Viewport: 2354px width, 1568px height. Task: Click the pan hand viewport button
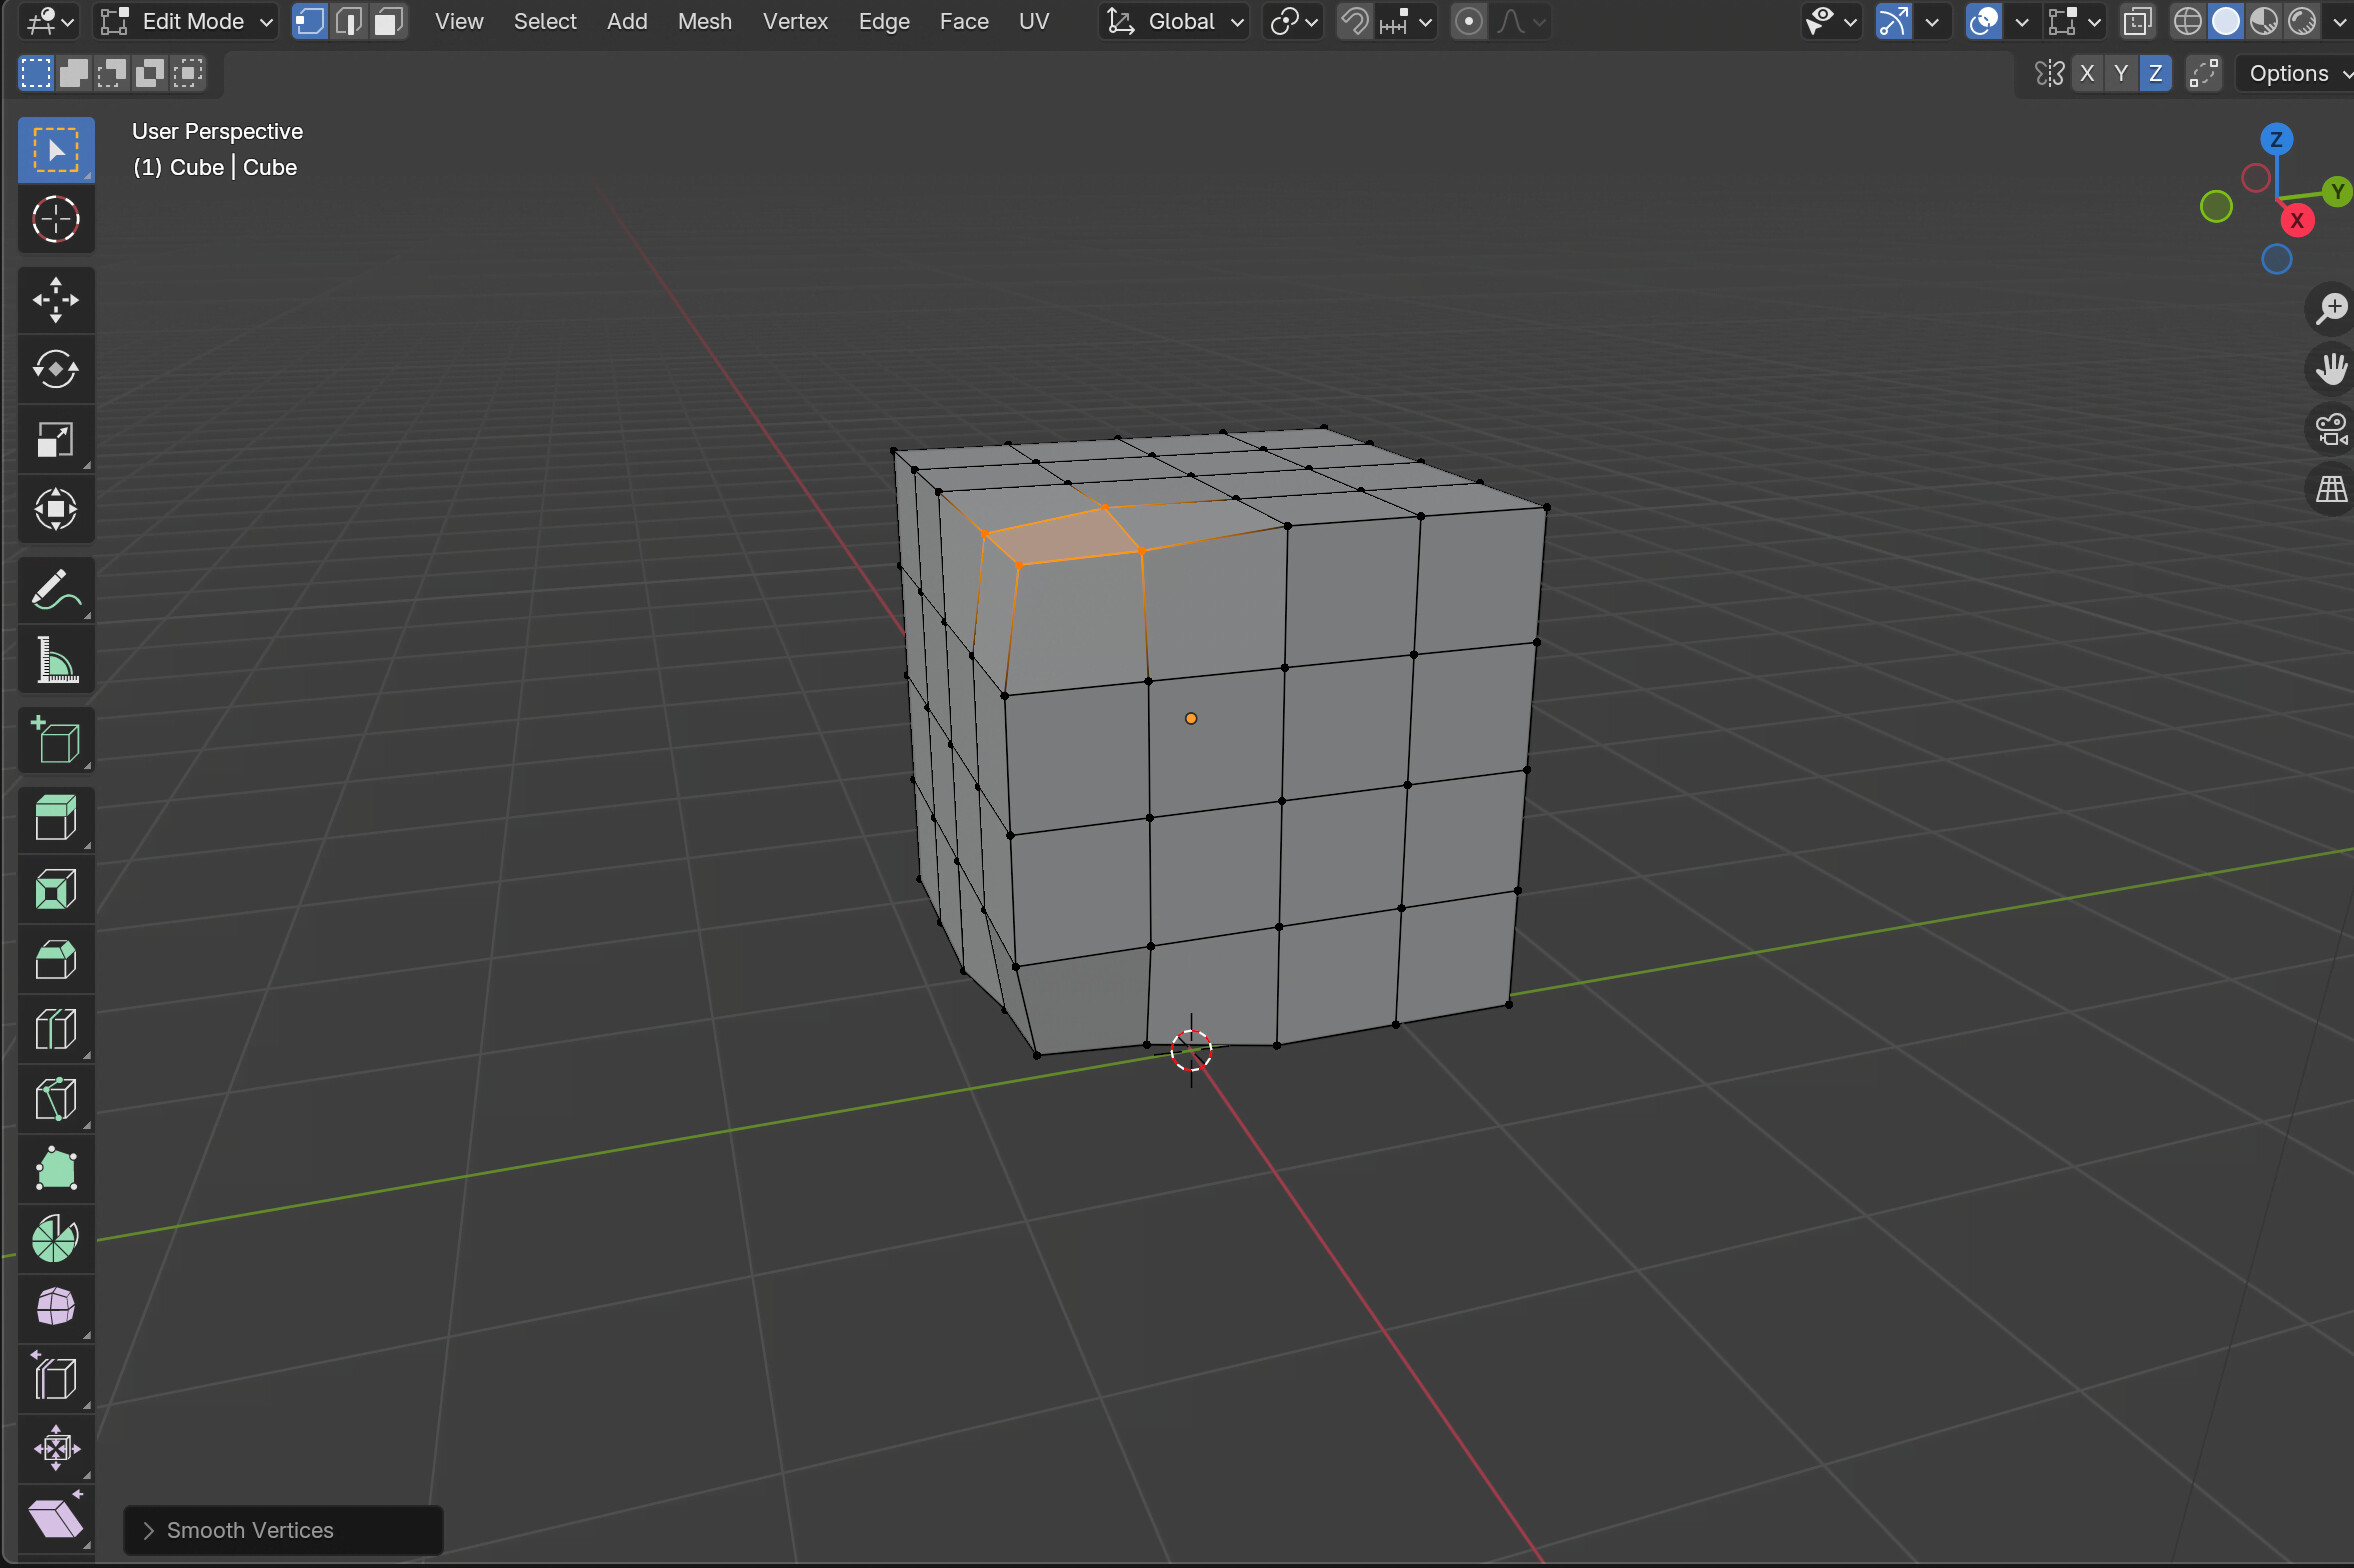point(2332,369)
